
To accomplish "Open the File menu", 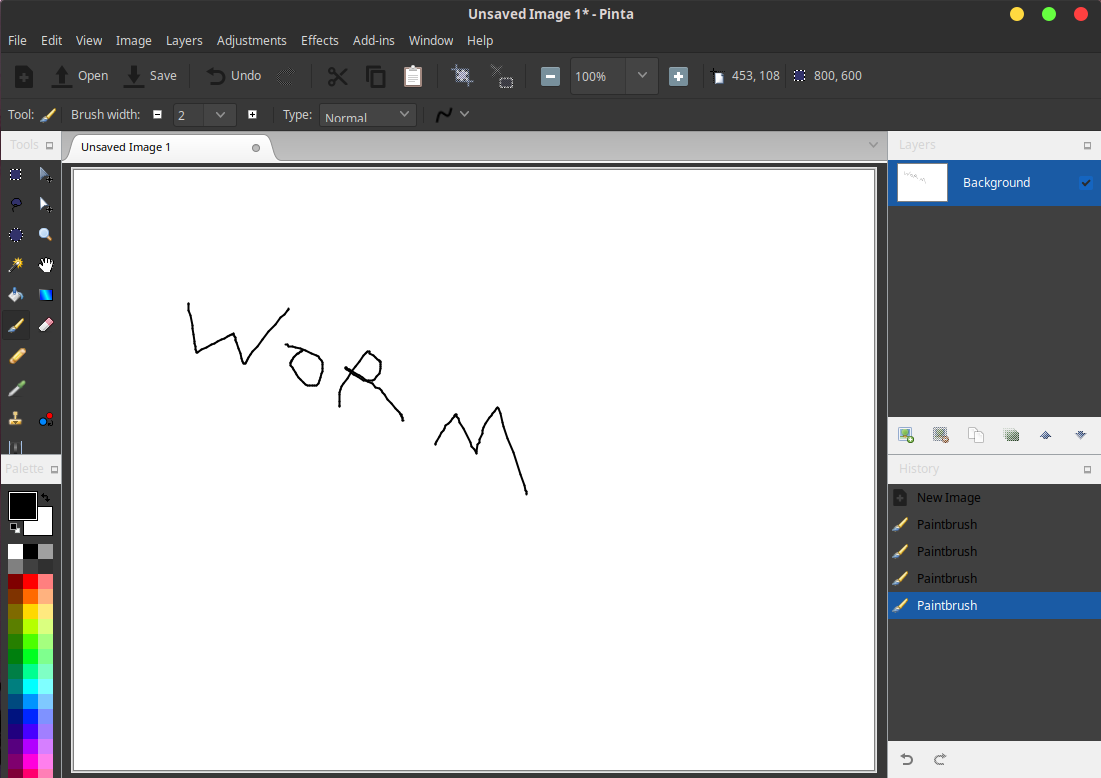I will coord(18,41).
